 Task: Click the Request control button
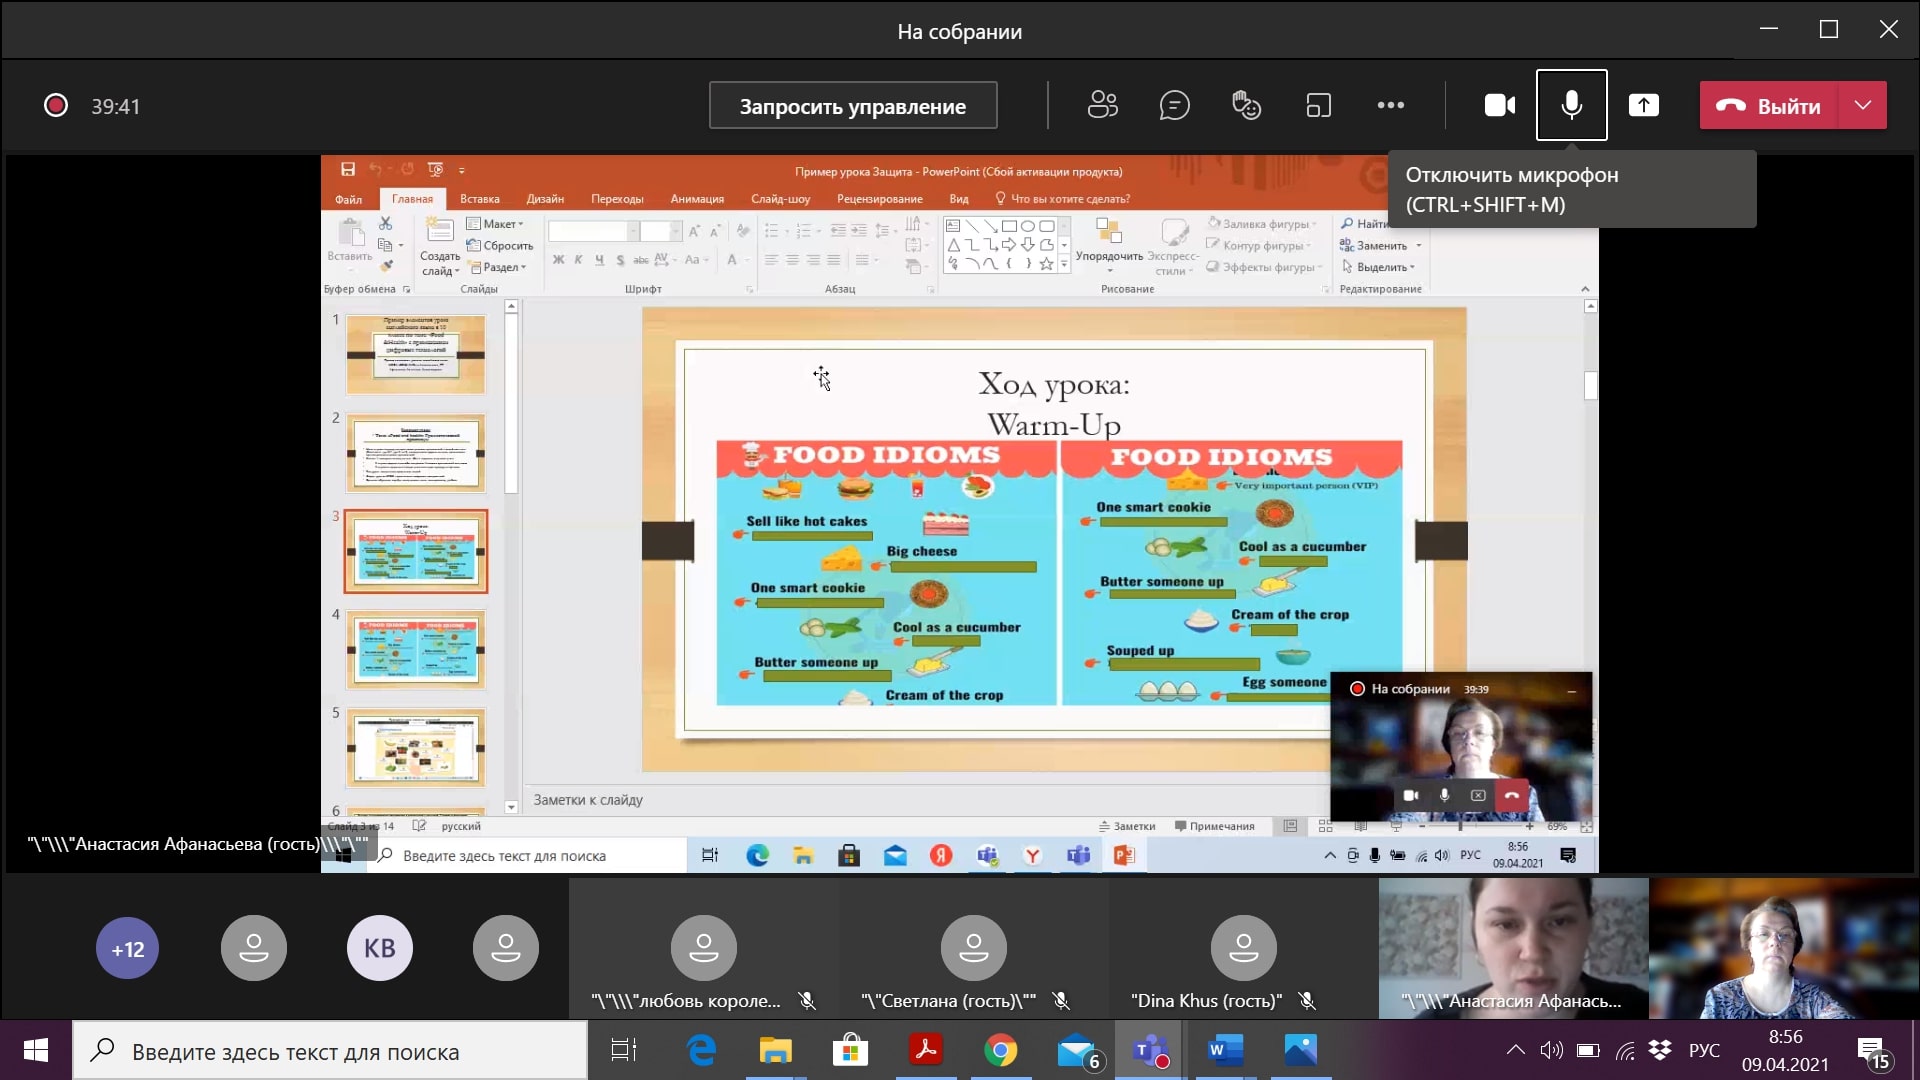click(x=852, y=106)
